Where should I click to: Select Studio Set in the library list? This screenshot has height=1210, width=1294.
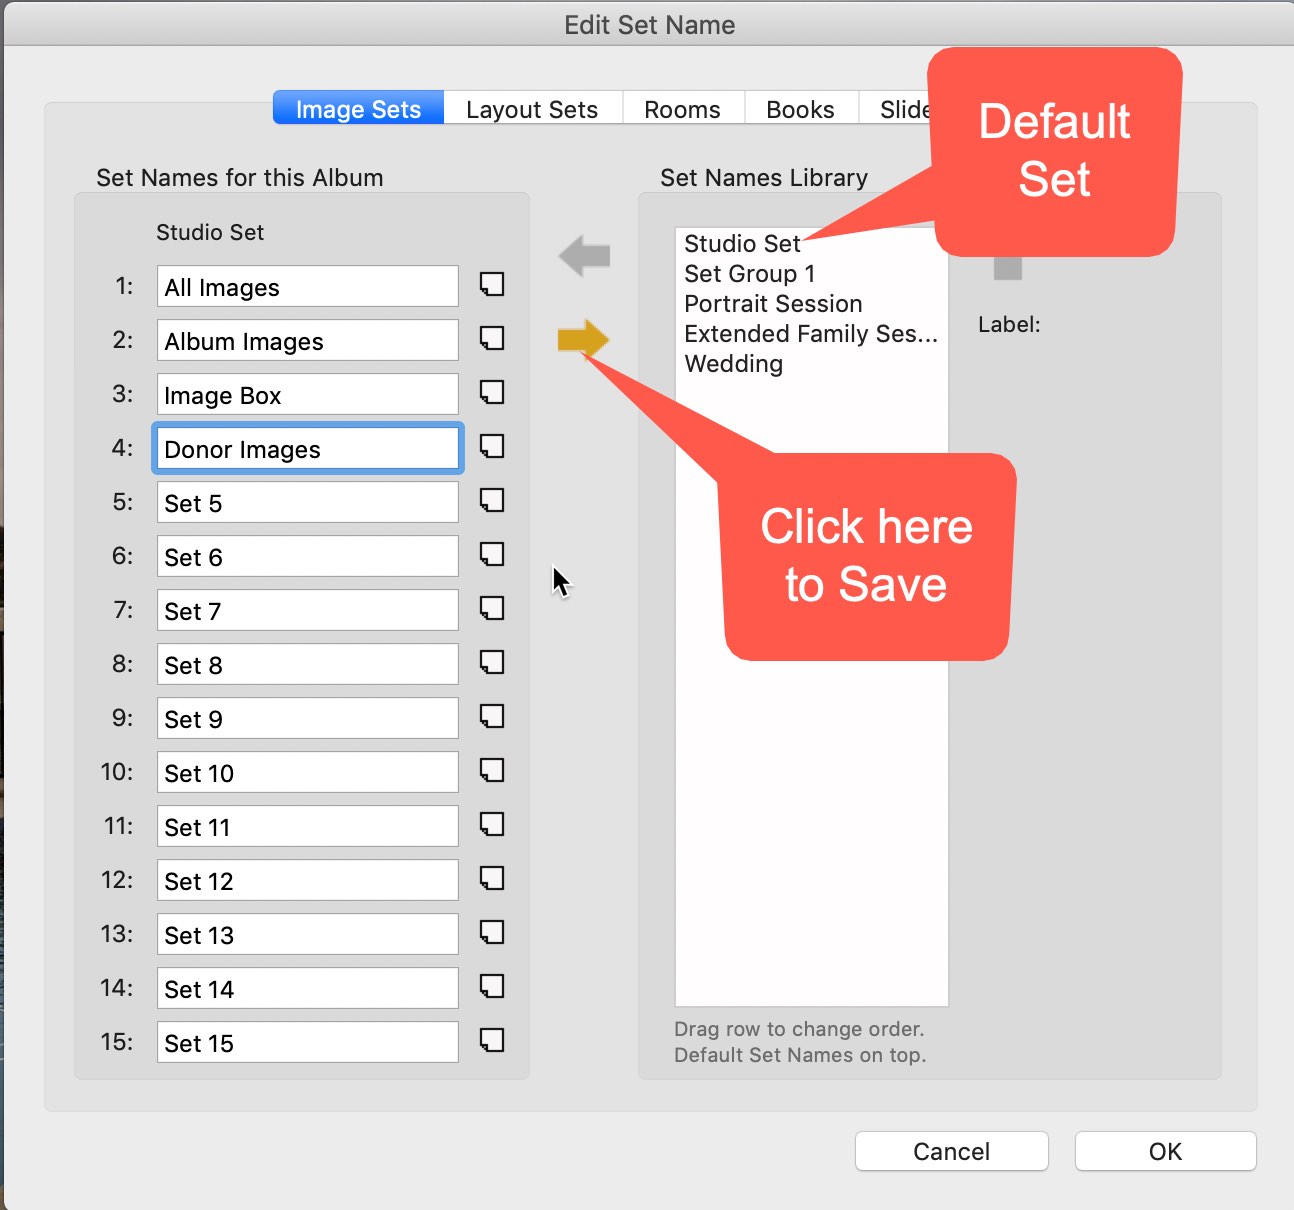[x=741, y=244]
